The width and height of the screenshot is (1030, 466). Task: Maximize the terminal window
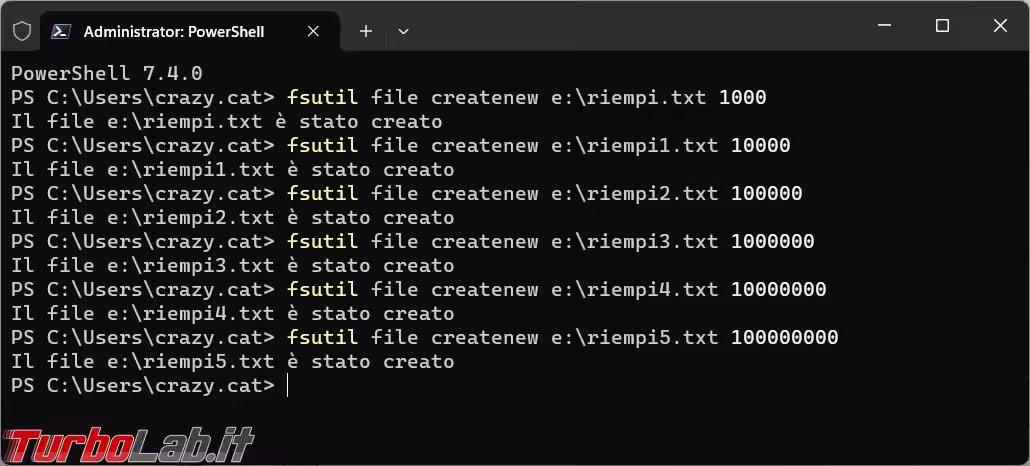coord(942,27)
